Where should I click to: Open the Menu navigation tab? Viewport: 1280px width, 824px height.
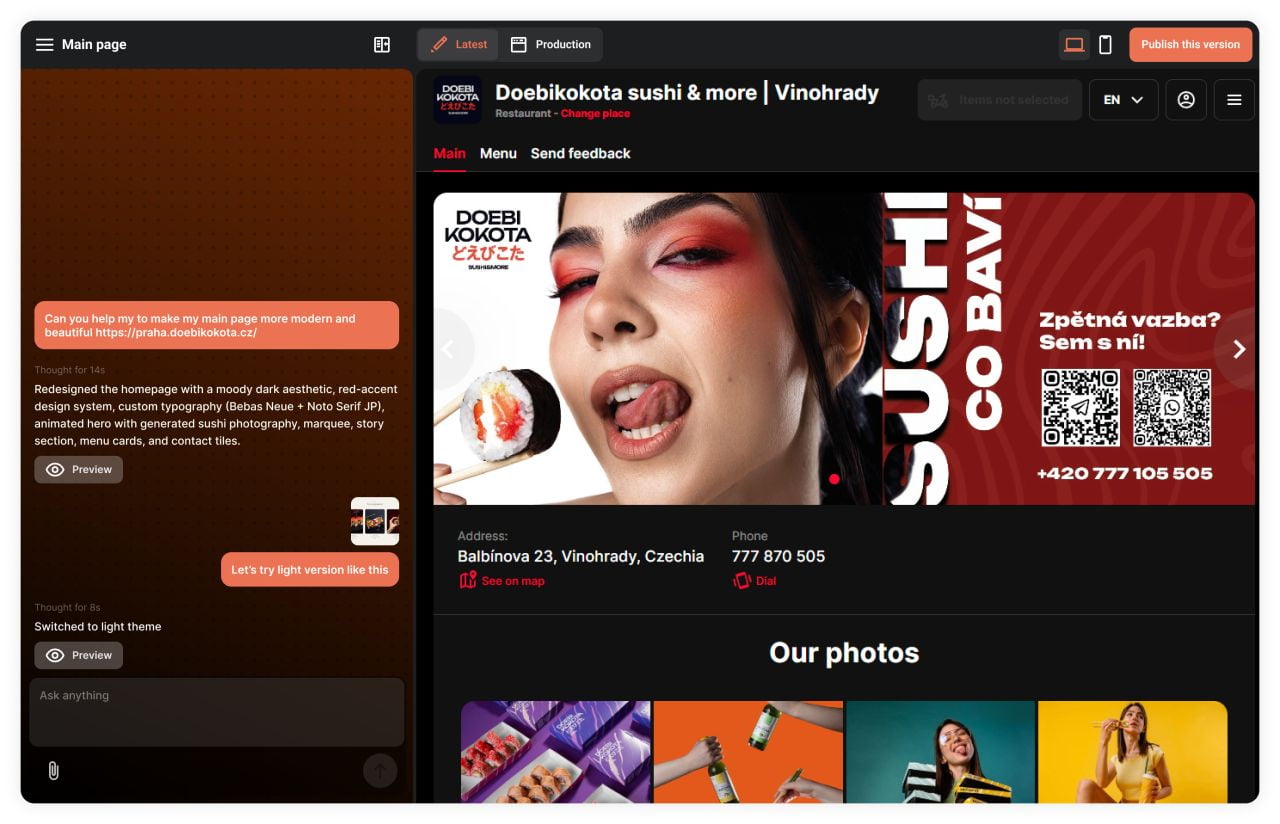pos(498,153)
